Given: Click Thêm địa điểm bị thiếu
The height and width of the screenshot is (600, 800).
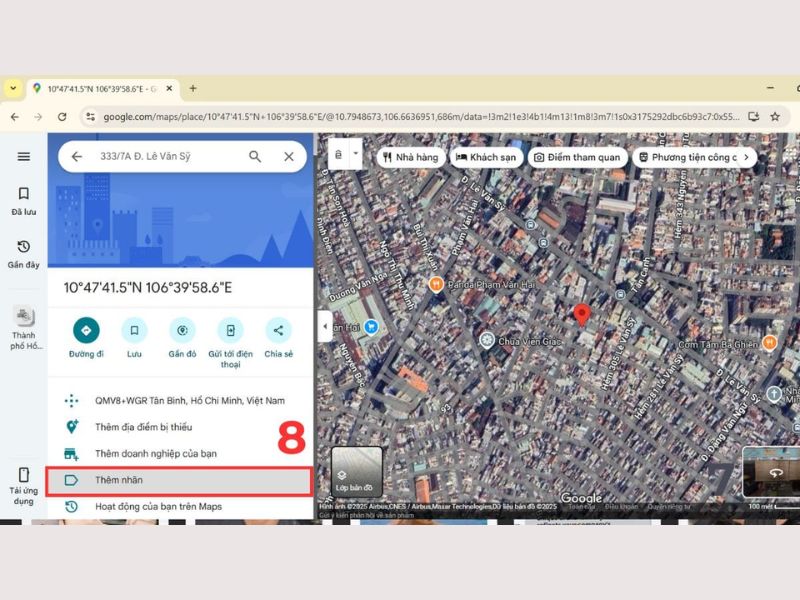Looking at the screenshot, I should (x=181, y=427).
